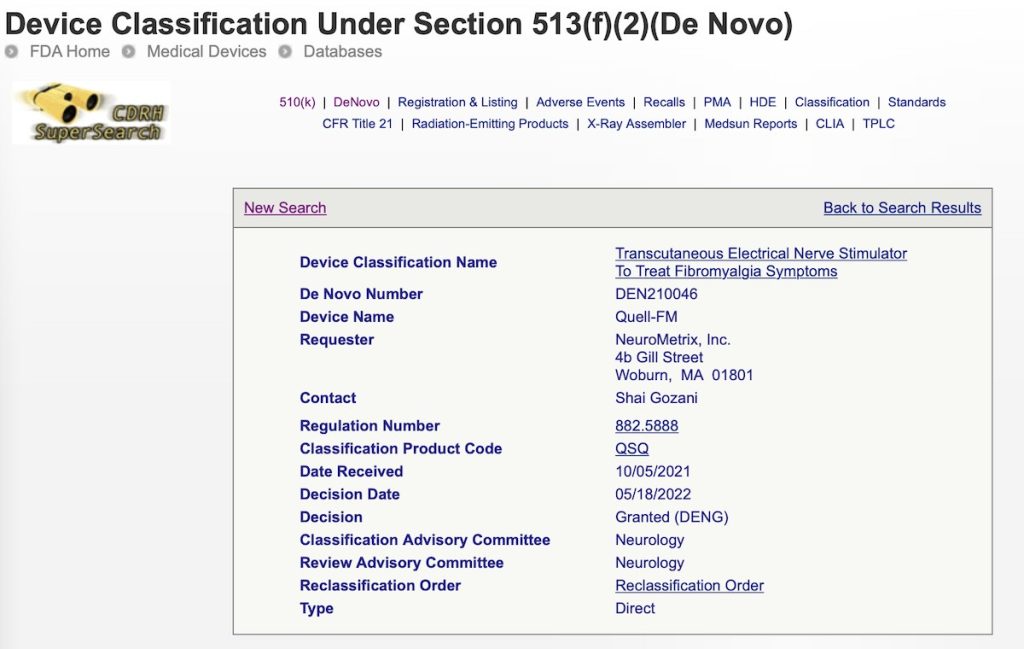Open Medical Devices breadcrumb link

pos(206,51)
